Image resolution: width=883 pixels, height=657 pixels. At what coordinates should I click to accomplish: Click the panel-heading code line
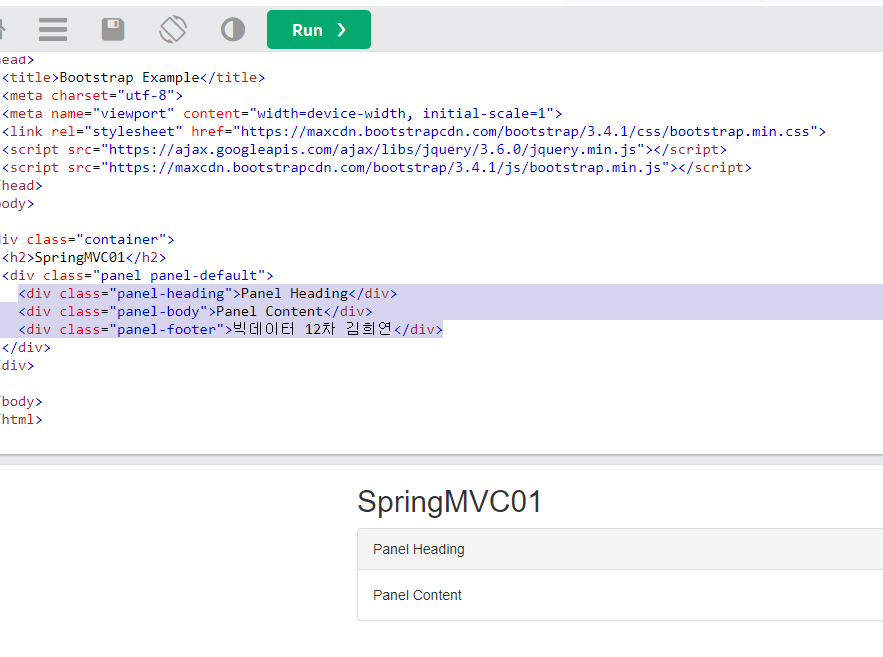[208, 294]
